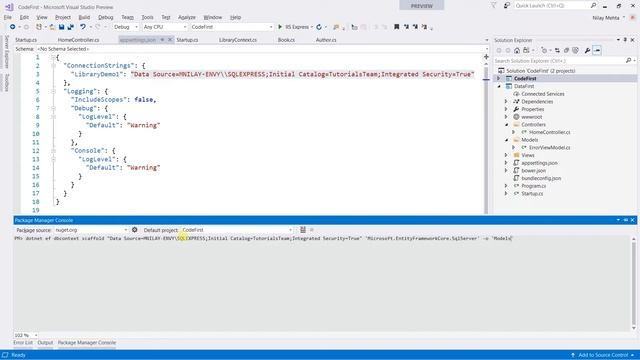
Task: Collapse the ConnectionStrings code fold
Action: [x=53, y=66]
